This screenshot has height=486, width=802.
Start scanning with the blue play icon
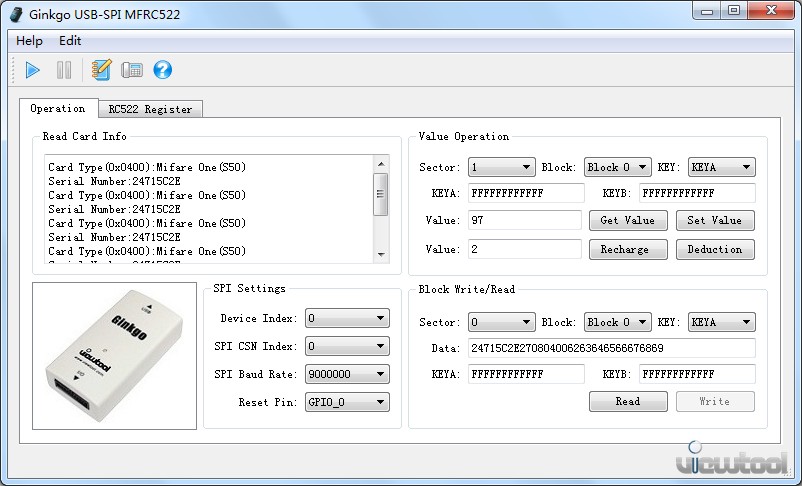32,70
